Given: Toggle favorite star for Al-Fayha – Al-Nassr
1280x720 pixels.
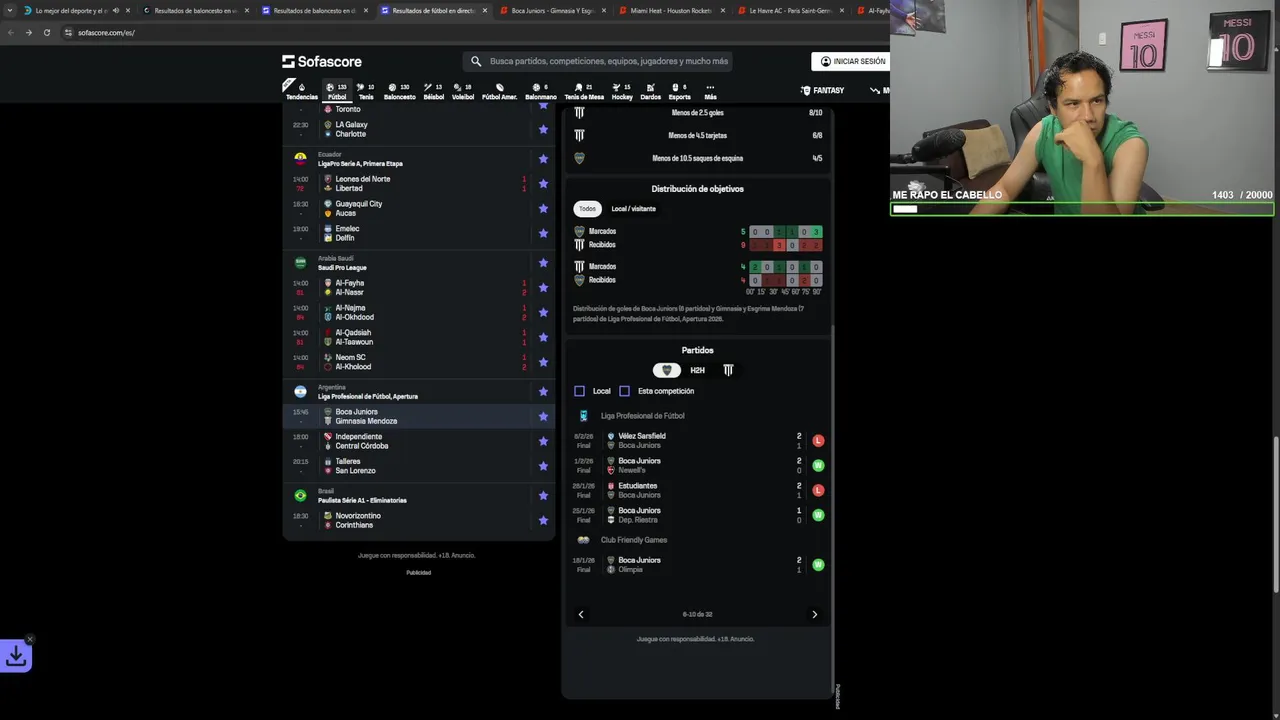Looking at the screenshot, I should point(543,288).
